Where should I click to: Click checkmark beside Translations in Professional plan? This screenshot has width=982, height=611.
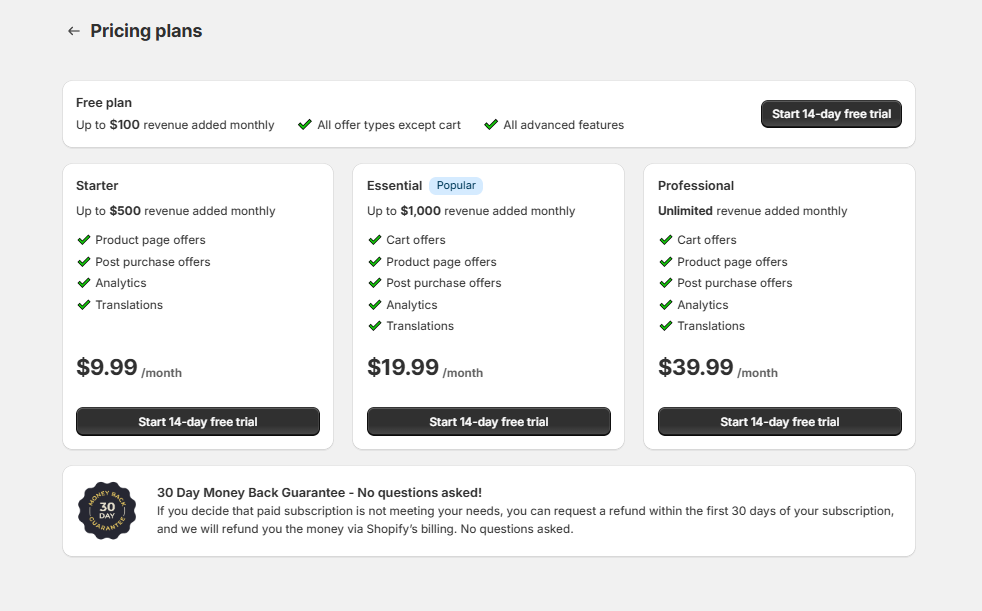(x=666, y=326)
